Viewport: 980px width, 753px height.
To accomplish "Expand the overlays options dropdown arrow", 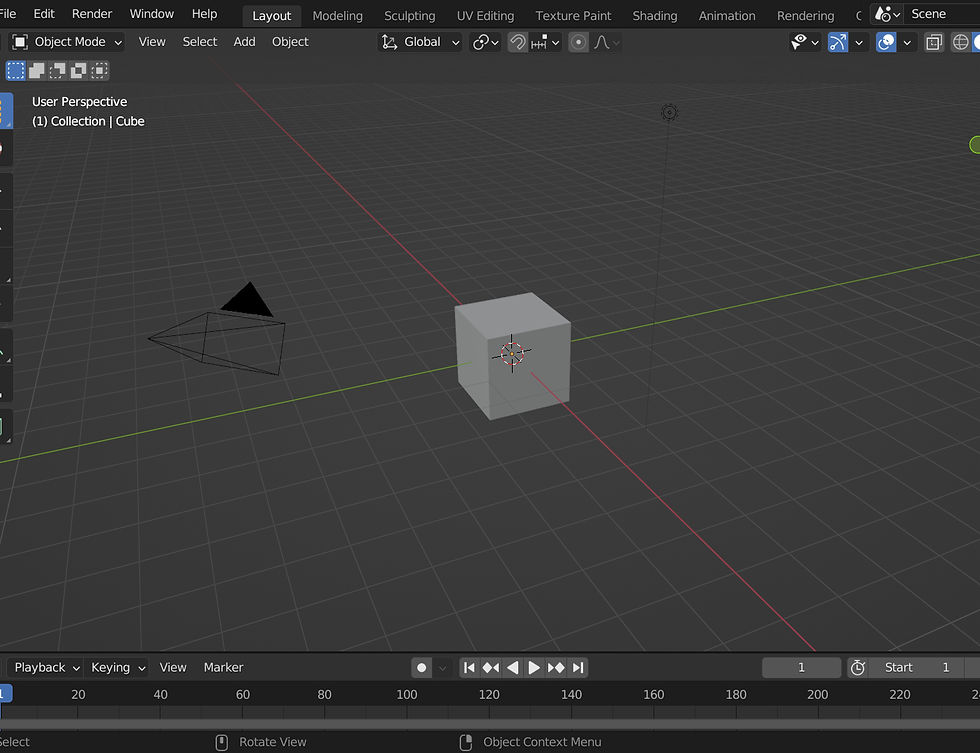I will [907, 42].
